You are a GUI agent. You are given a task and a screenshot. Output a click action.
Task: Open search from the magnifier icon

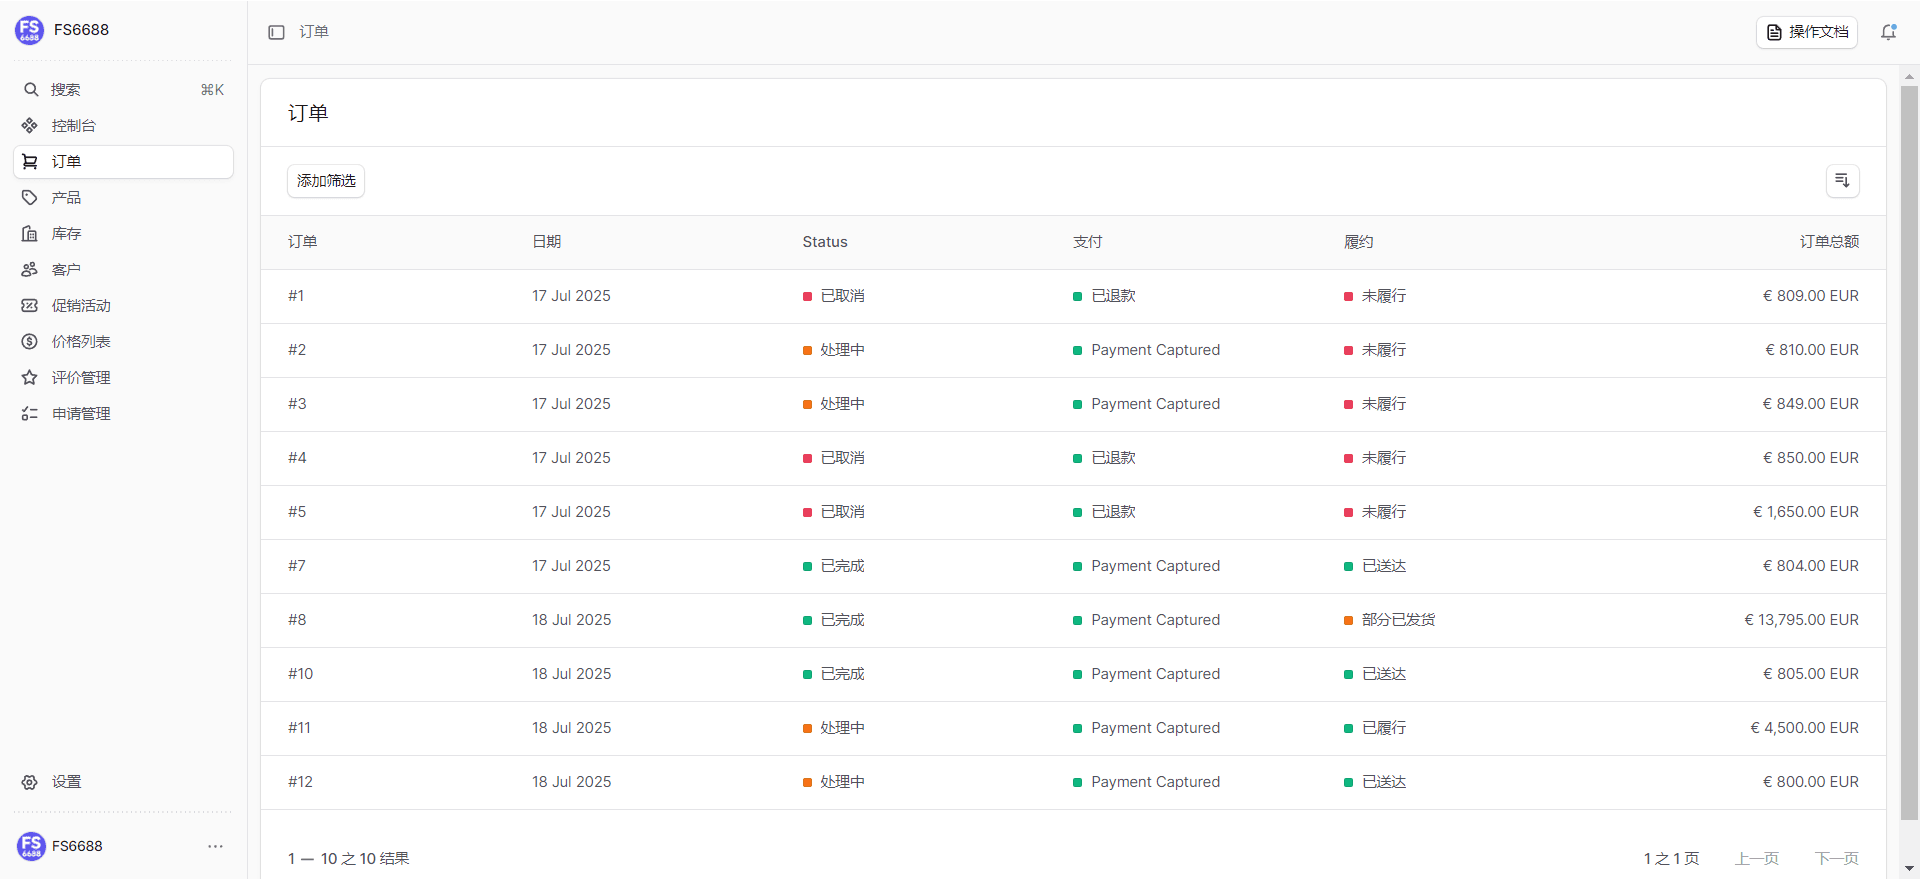pos(31,90)
